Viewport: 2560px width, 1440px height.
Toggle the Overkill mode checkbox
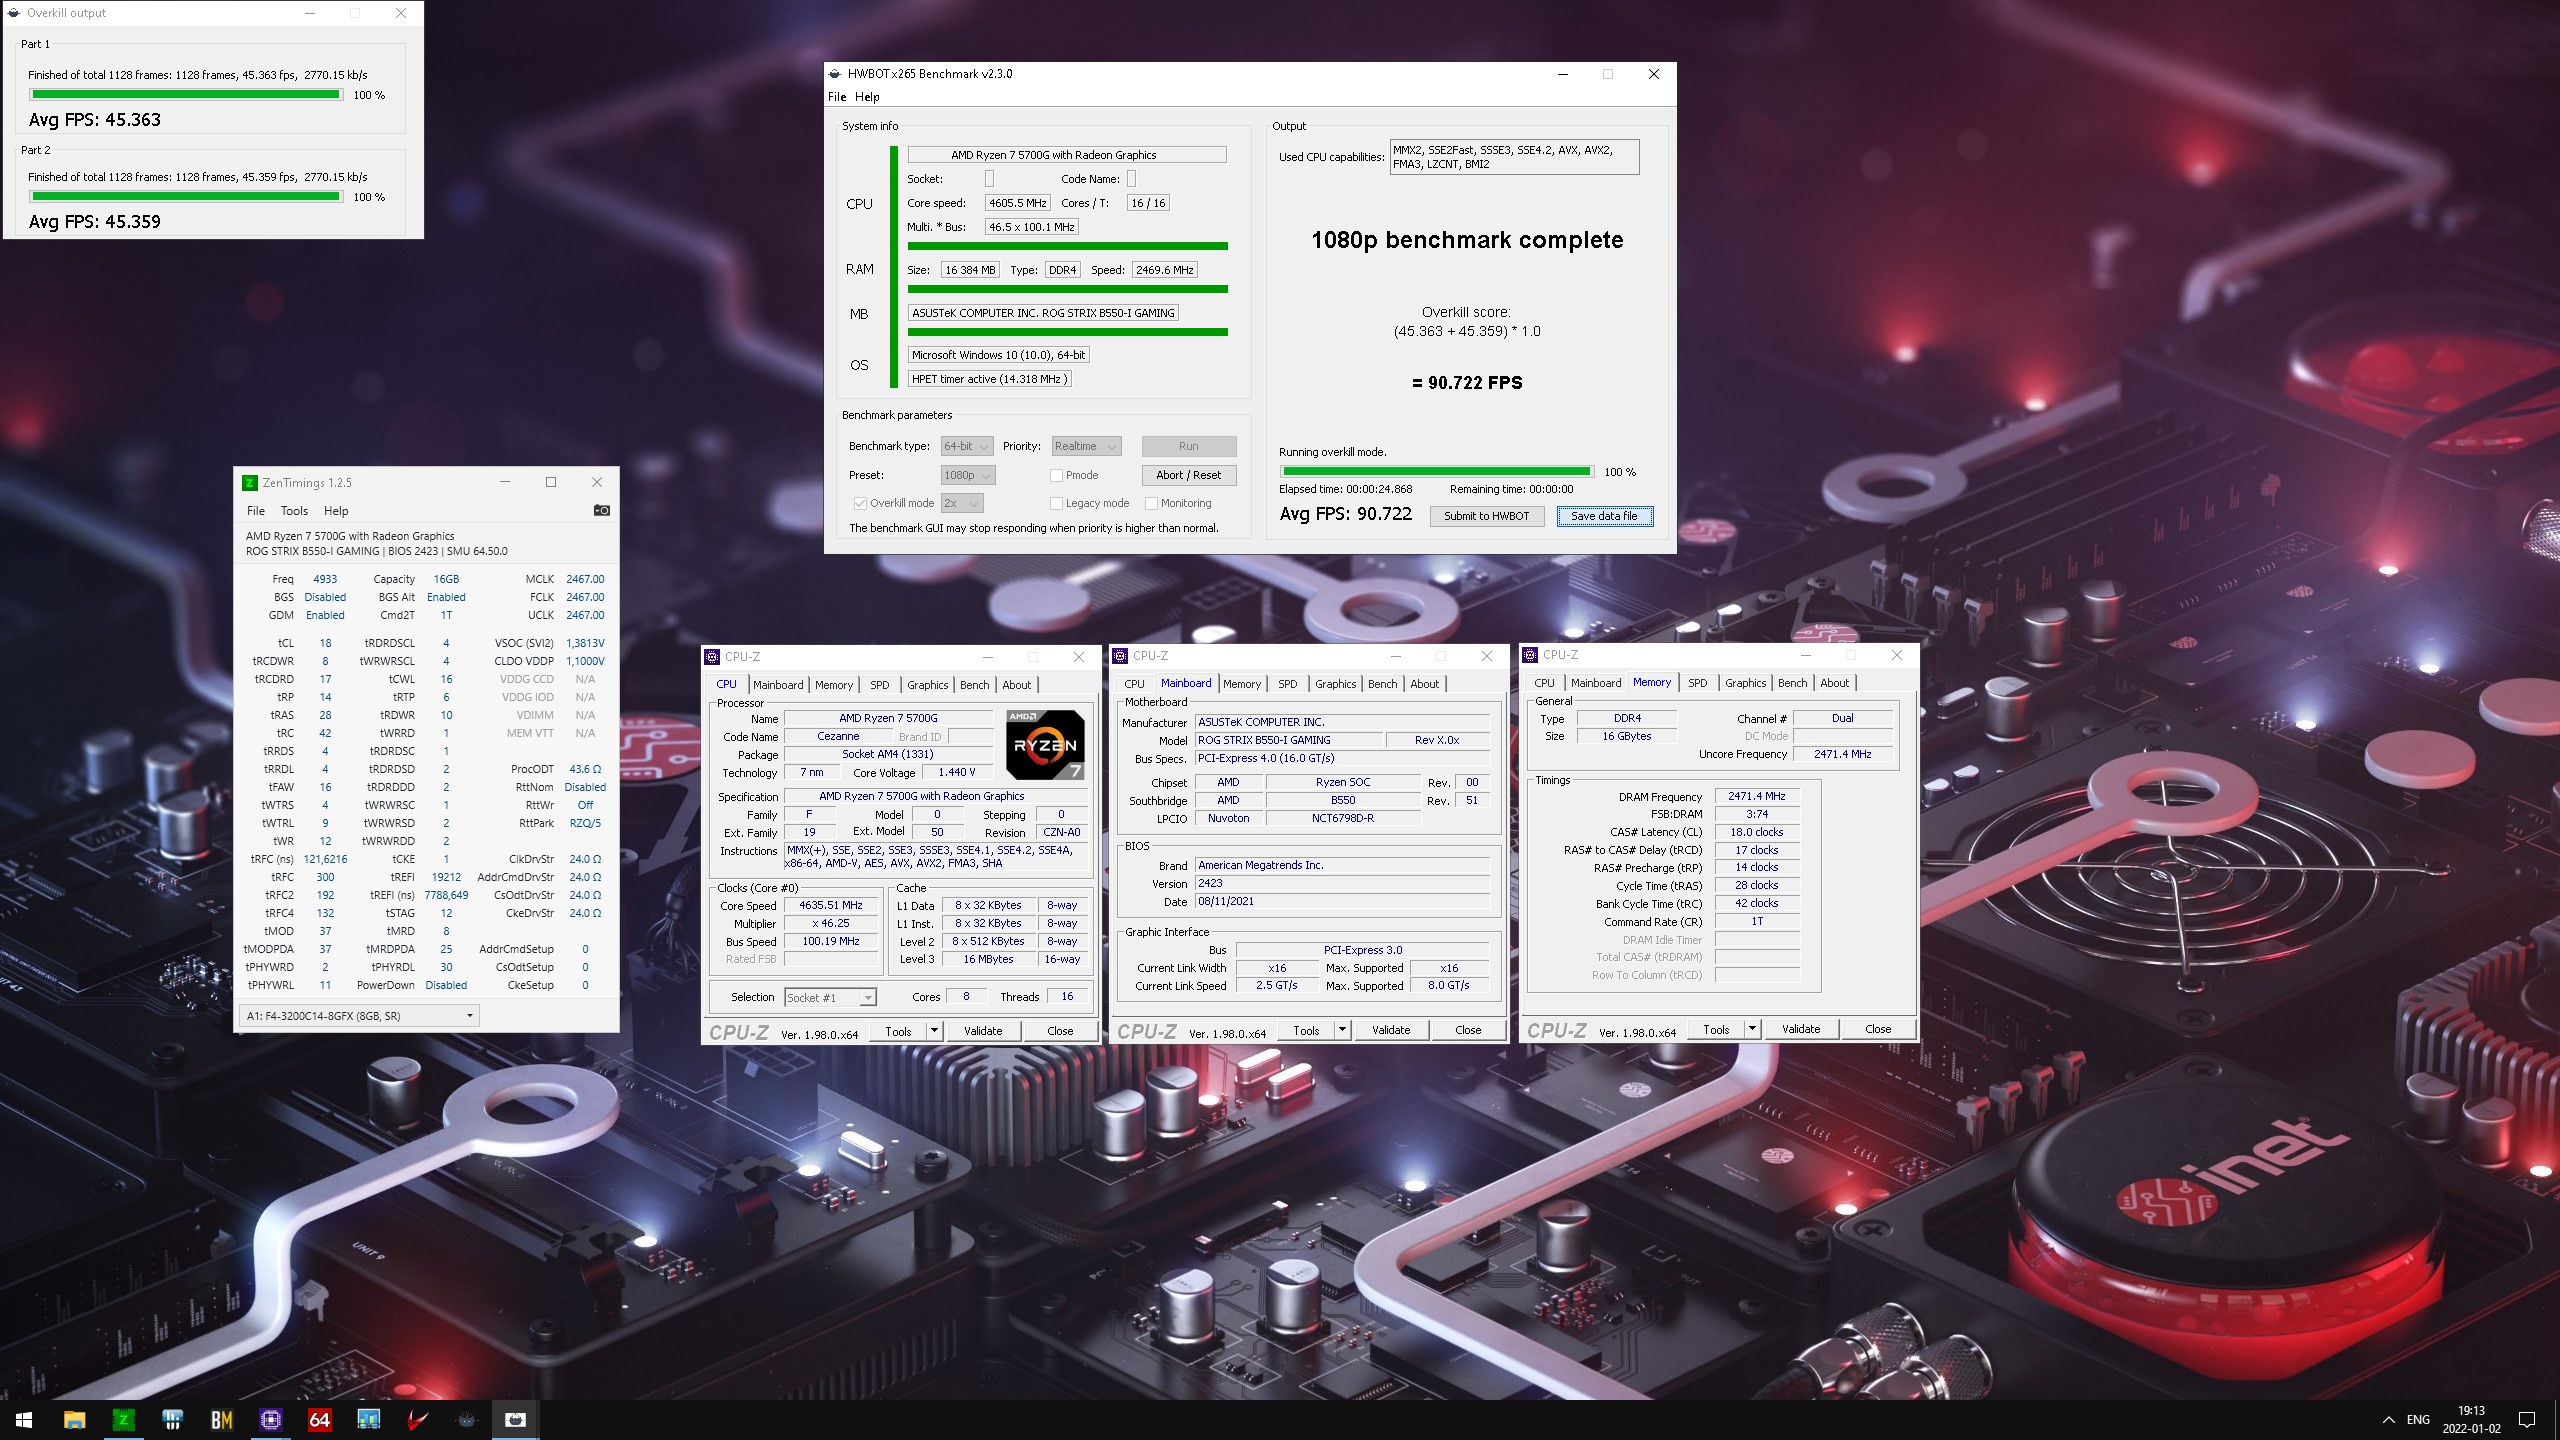pyautogui.click(x=859, y=503)
